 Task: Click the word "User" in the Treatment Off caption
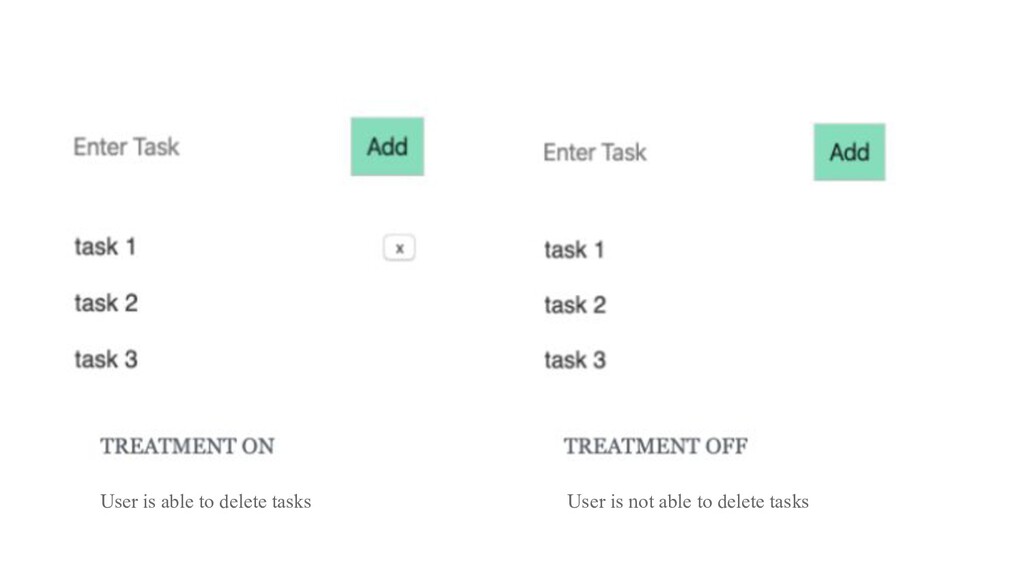tap(585, 501)
